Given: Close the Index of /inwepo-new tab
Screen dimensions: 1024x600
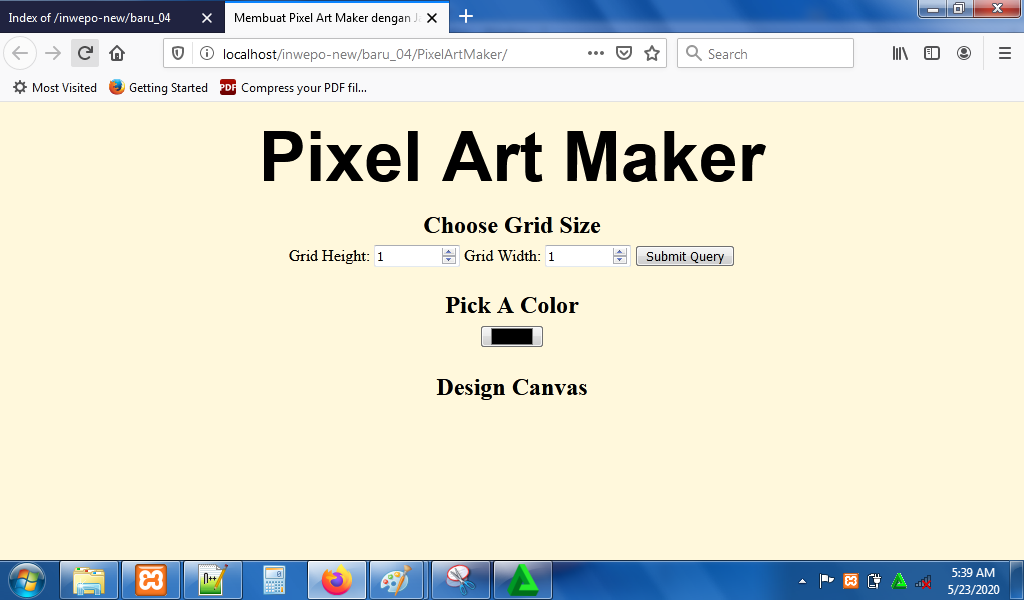Looking at the screenshot, I should [x=207, y=18].
